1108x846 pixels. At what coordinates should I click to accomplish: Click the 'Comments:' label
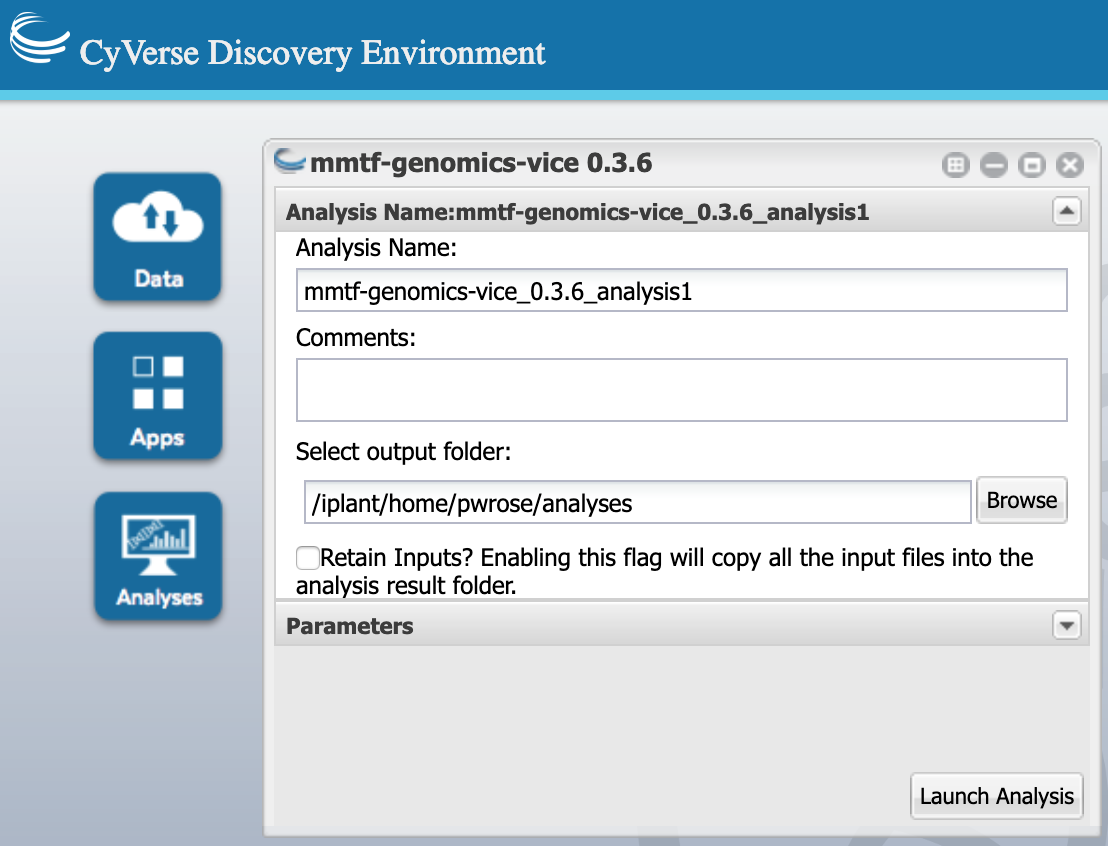coord(355,338)
